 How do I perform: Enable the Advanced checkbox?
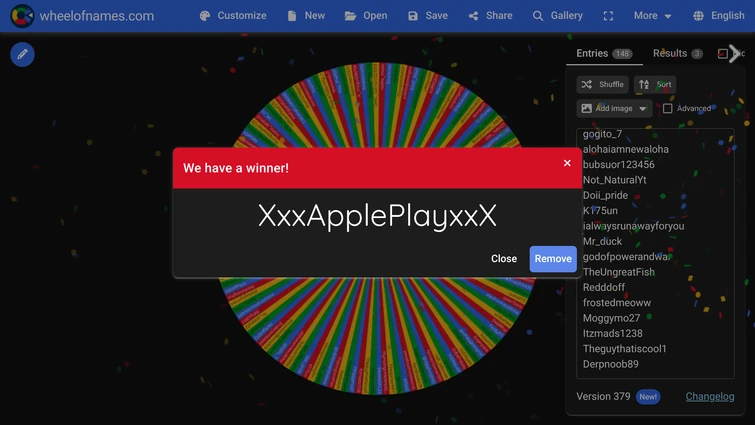point(667,108)
